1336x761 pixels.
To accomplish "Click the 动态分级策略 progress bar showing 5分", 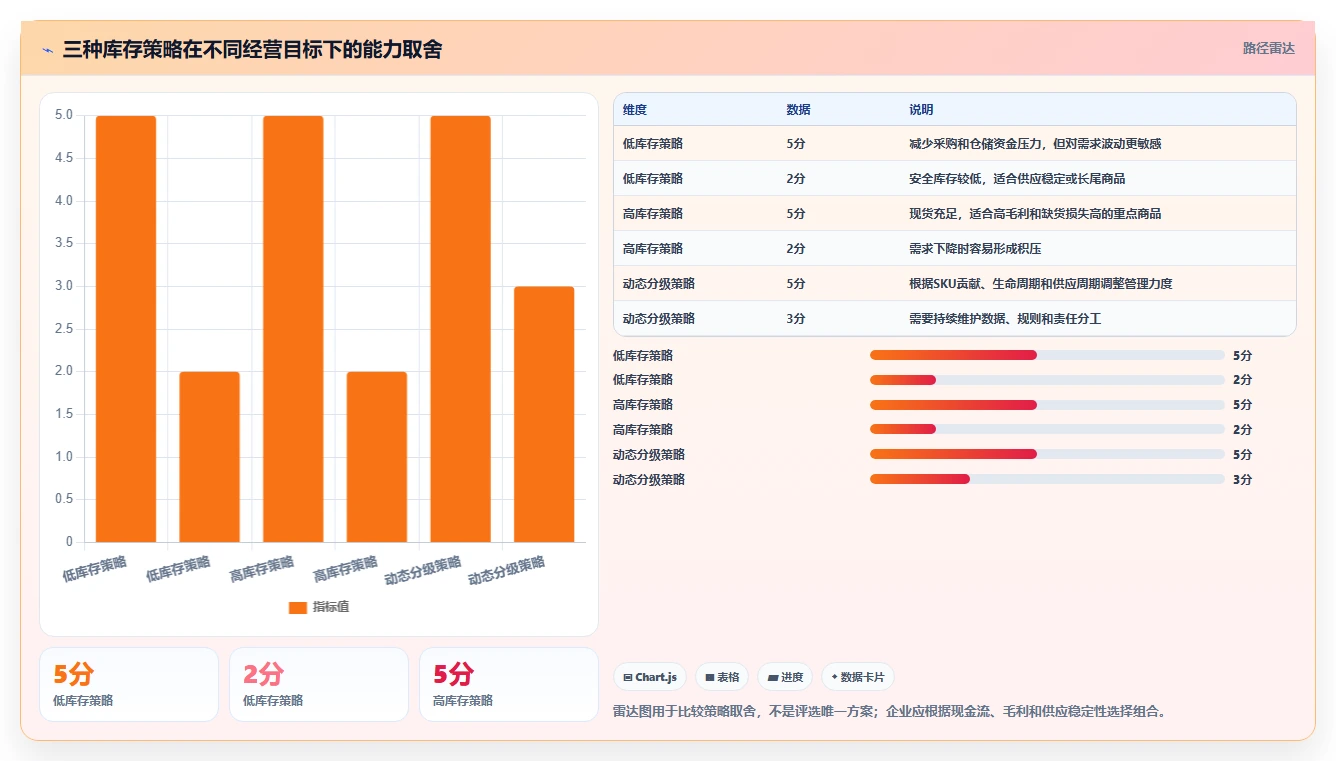I will 1047,455.
